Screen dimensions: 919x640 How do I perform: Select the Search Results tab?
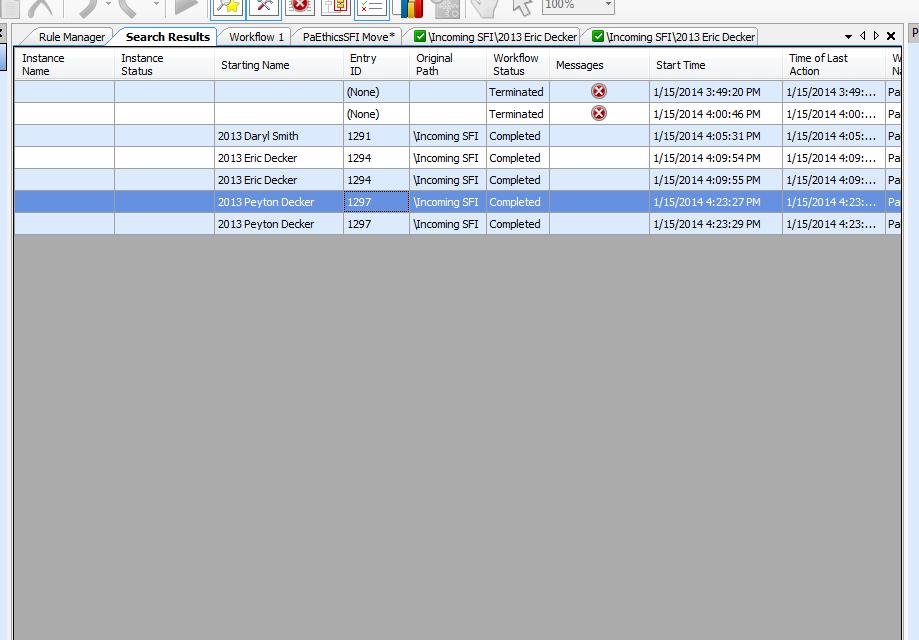[x=168, y=37]
